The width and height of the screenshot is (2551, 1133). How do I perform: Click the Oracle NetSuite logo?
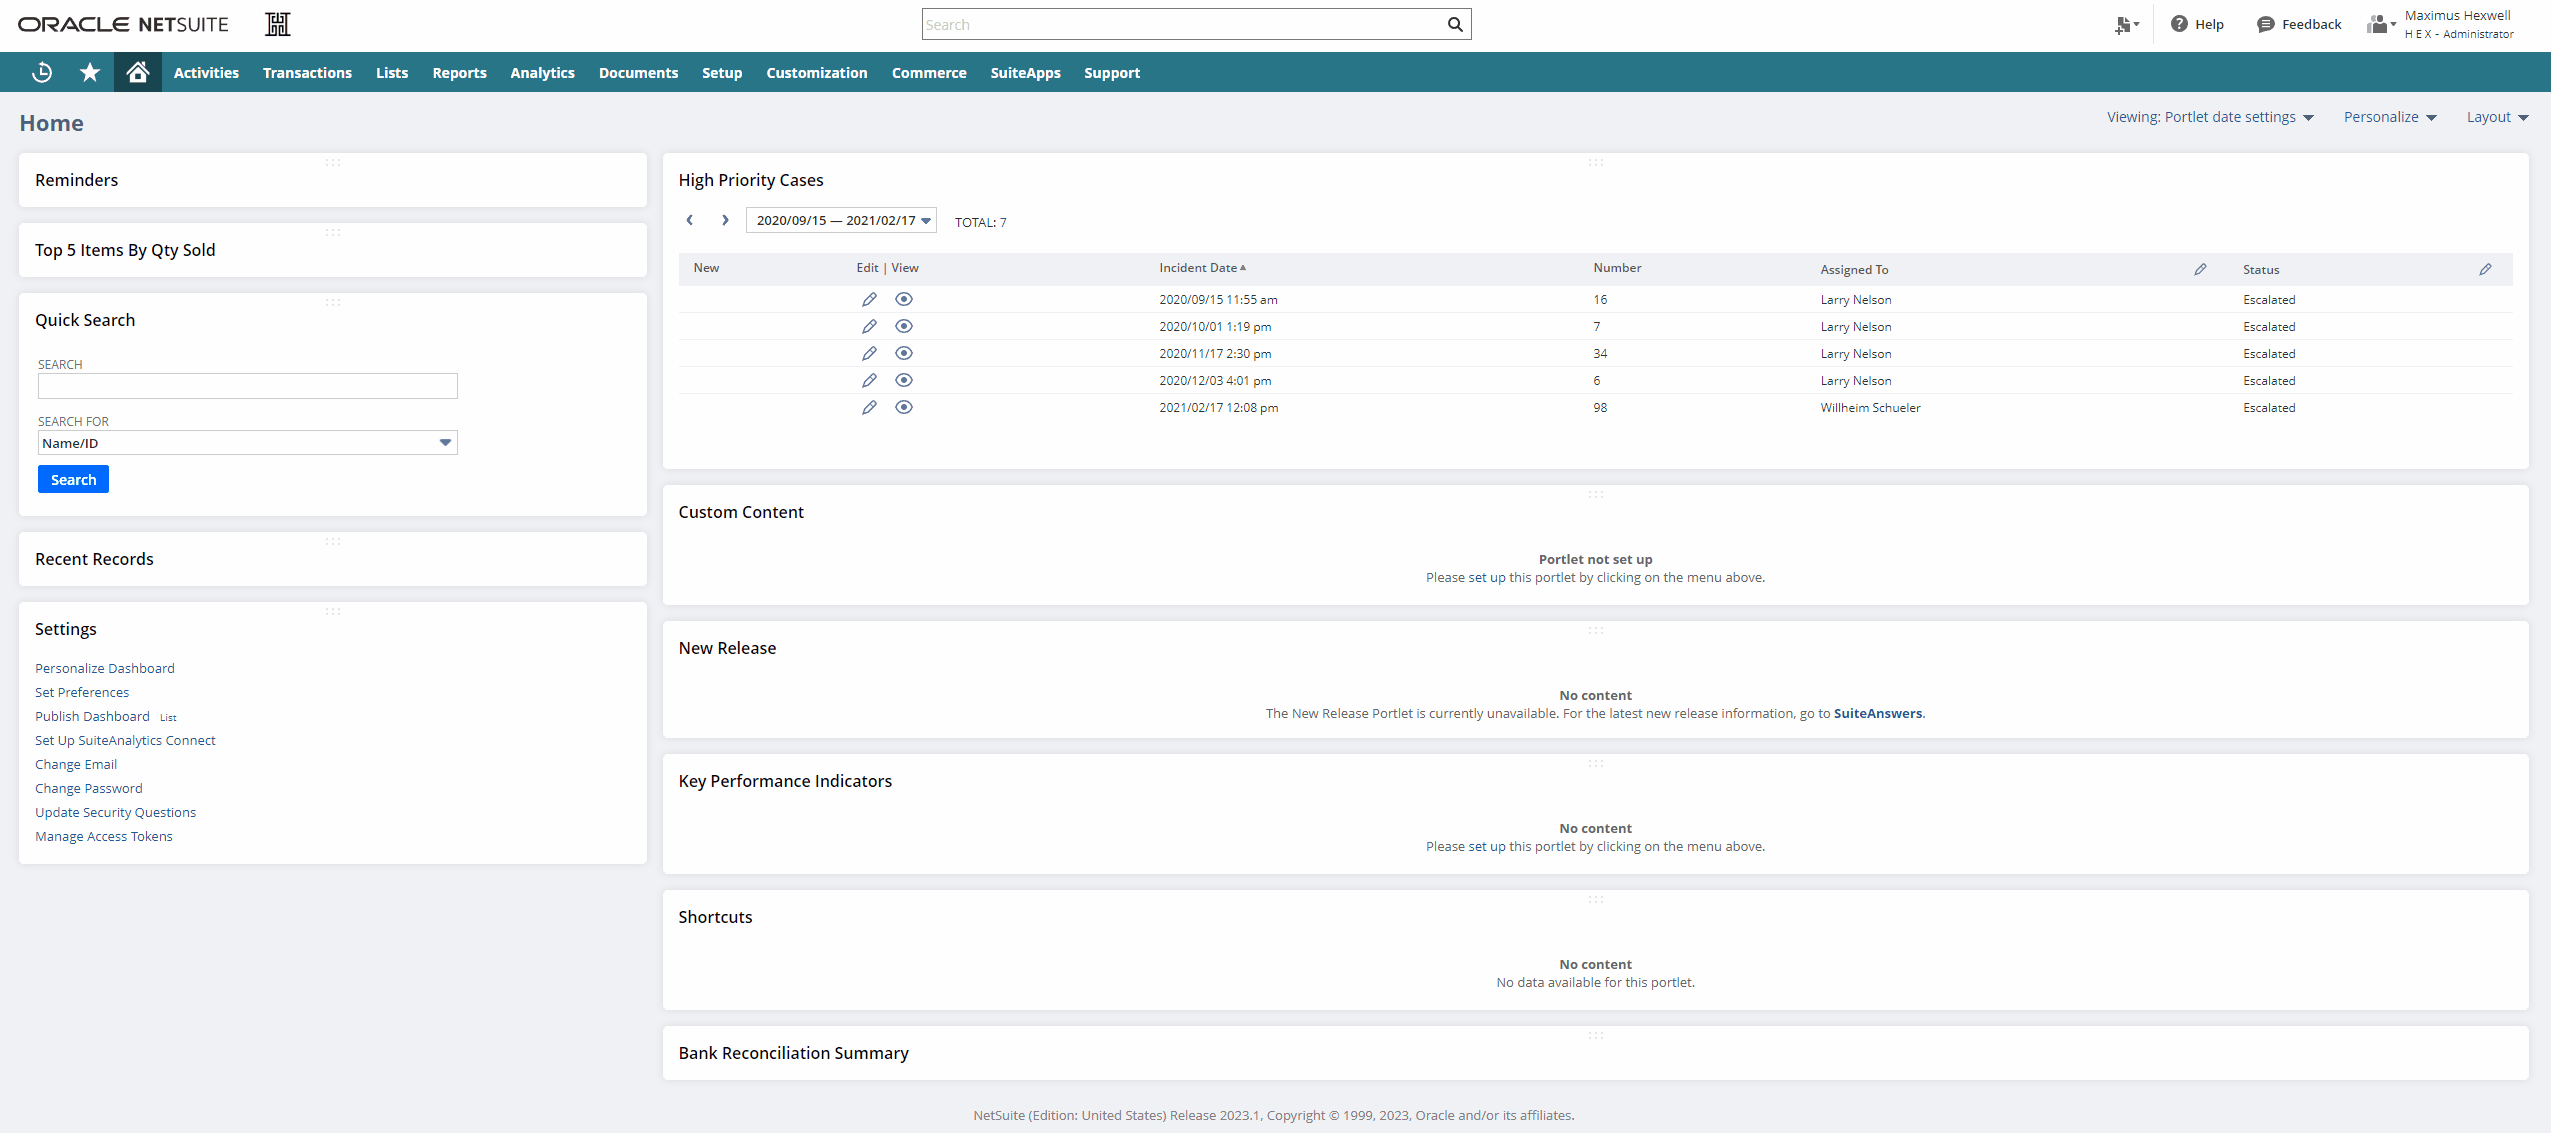123,24
